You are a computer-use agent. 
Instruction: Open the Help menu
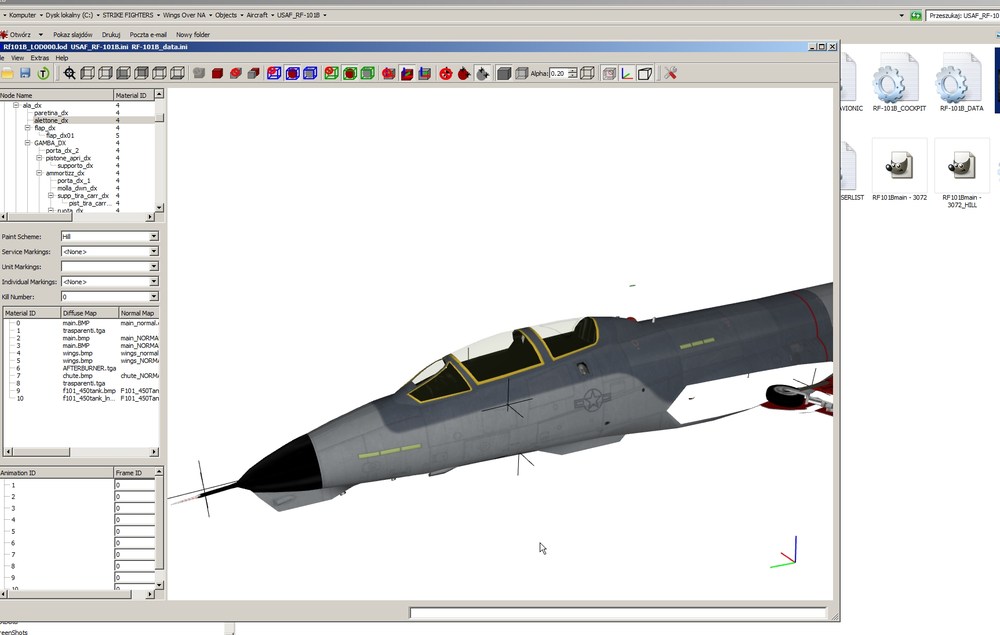tap(61, 58)
